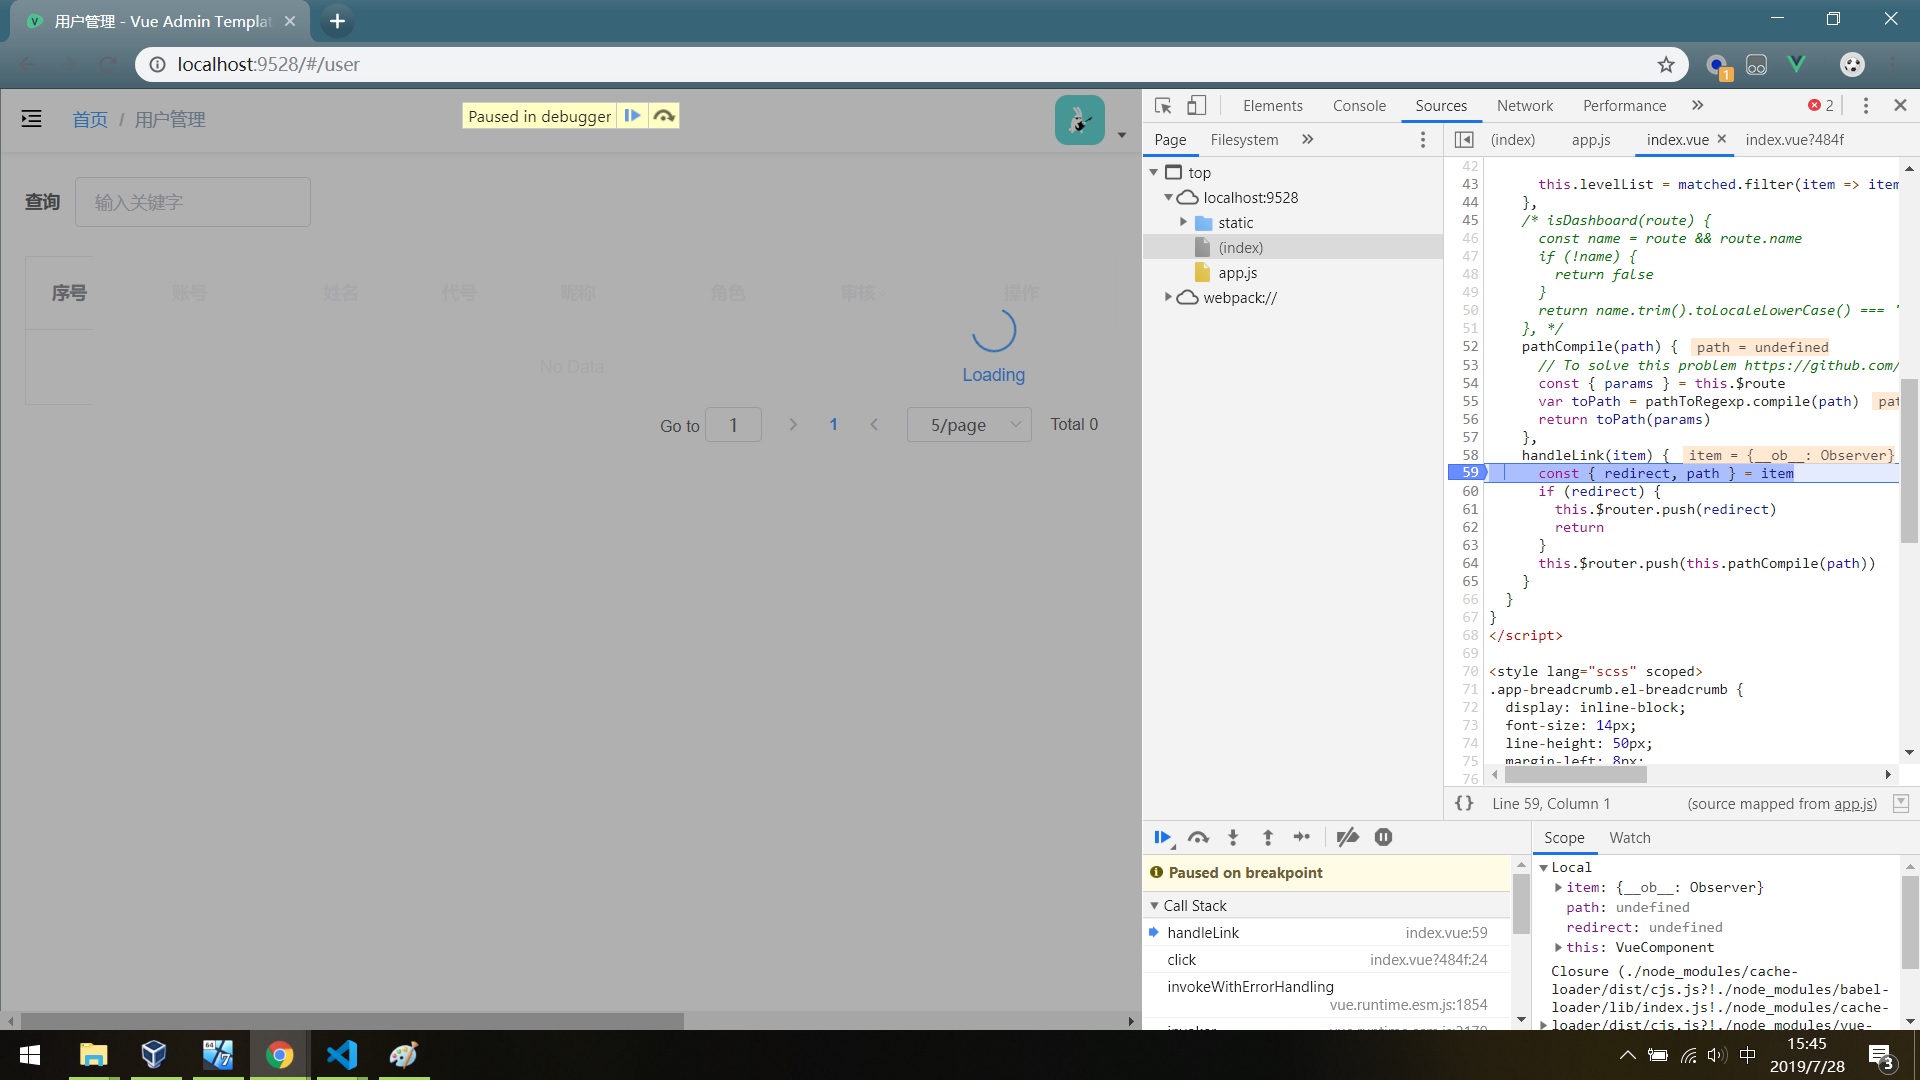Step into next function call
The height and width of the screenshot is (1080, 1920).
click(x=1233, y=838)
